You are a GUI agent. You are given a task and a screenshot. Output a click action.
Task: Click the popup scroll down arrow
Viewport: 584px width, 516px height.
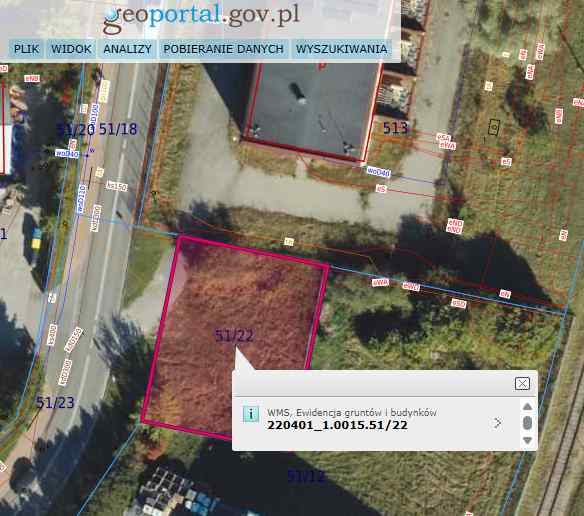527,440
